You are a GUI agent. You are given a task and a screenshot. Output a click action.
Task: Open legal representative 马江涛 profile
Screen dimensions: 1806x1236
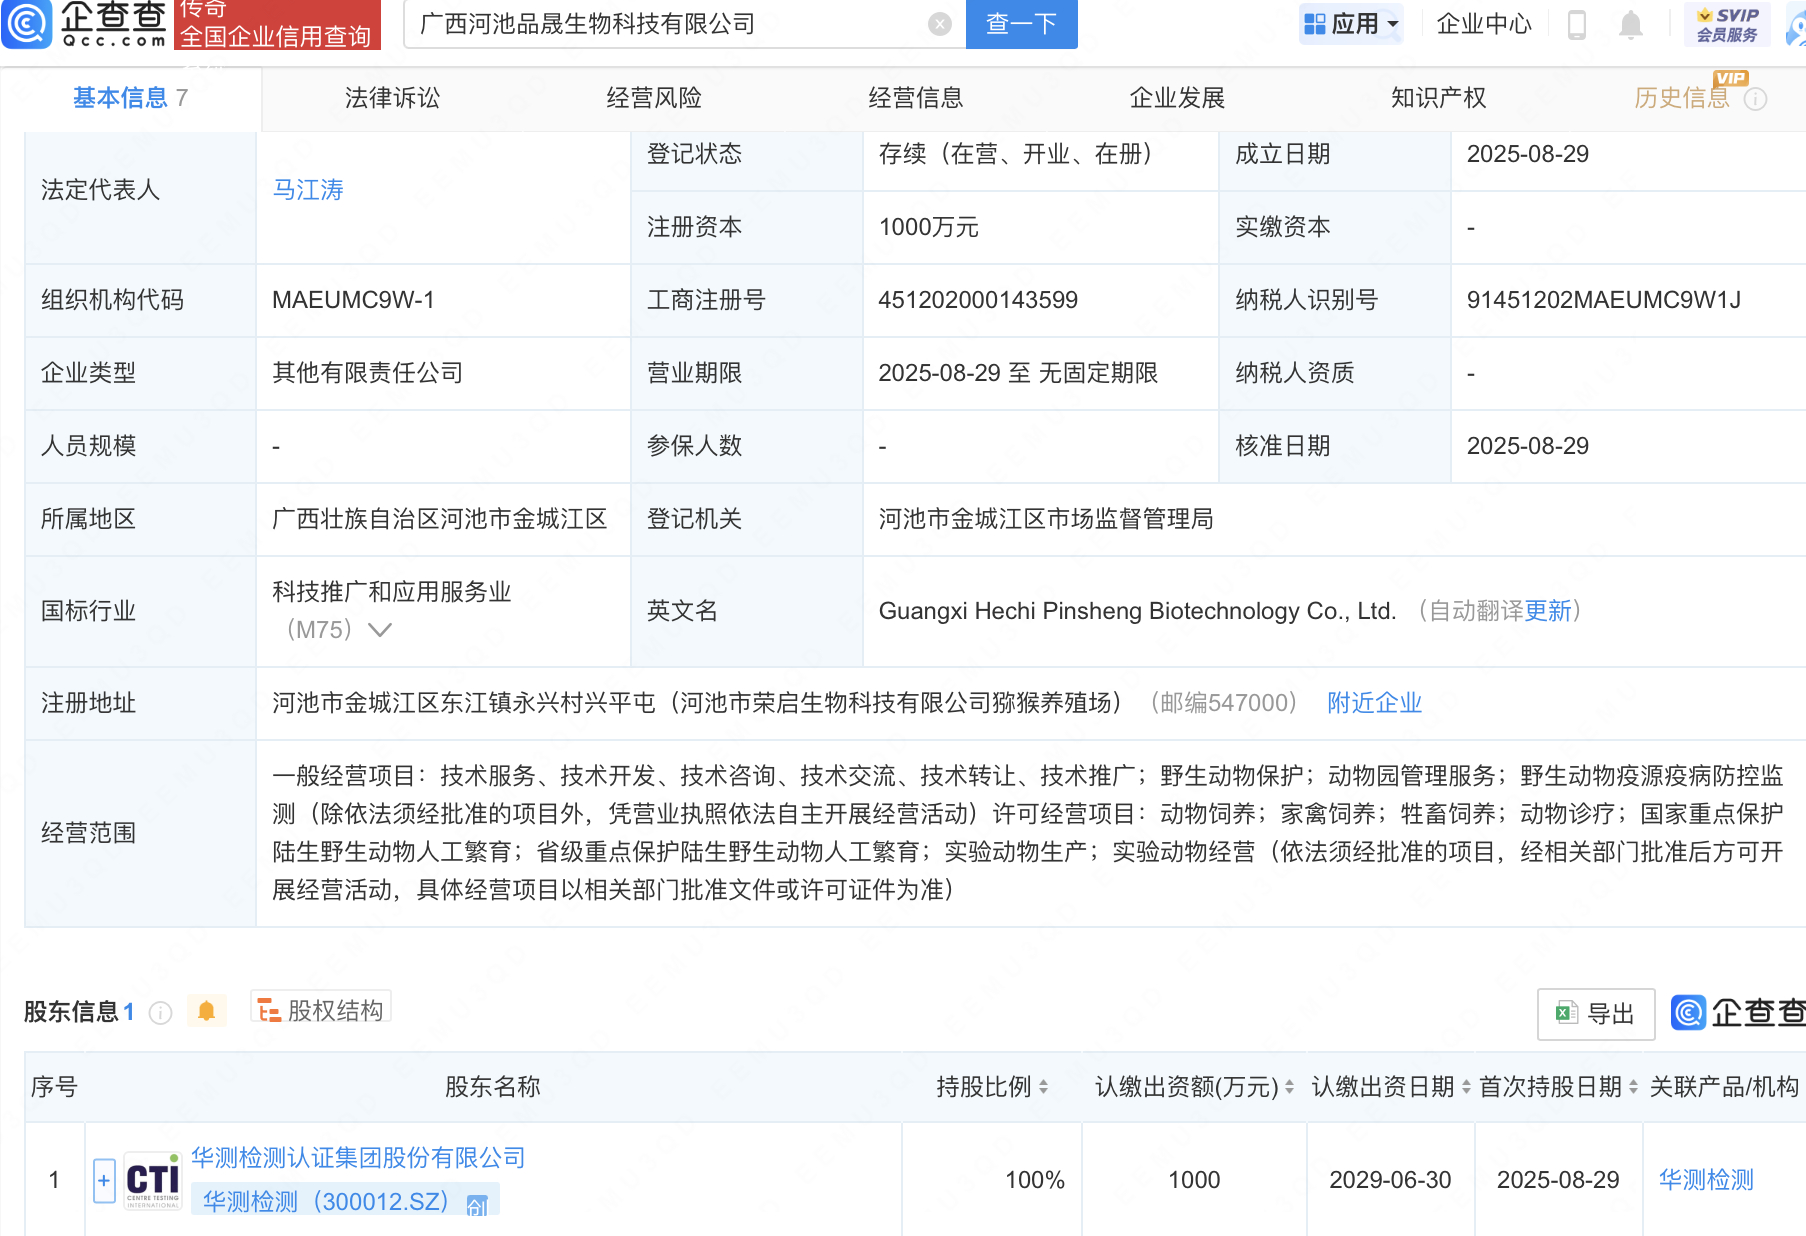(x=308, y=190)
